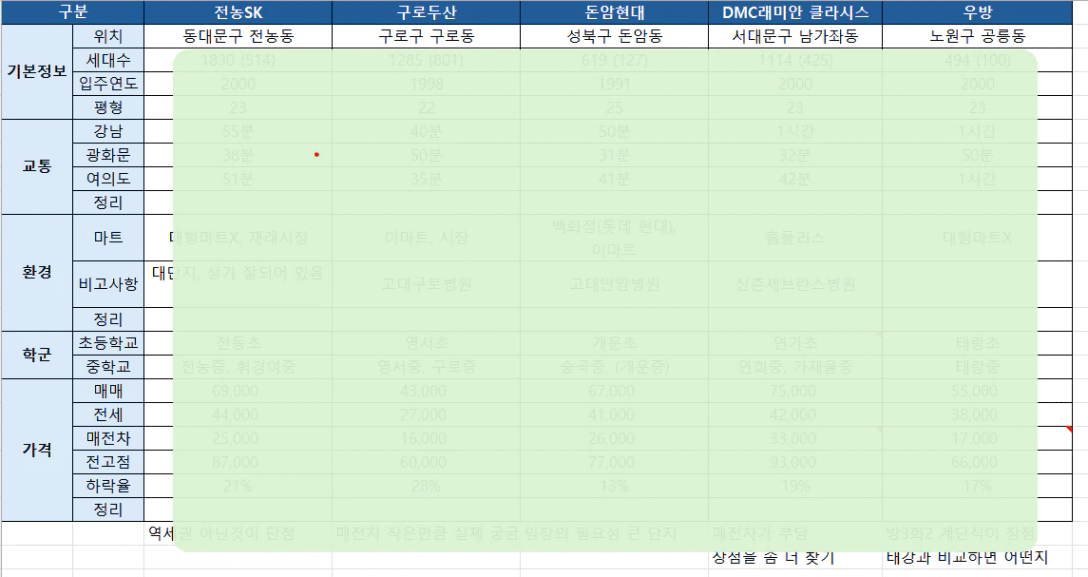
Task: Select the 구로구 구로동 cell
Action: coord(426,36)
